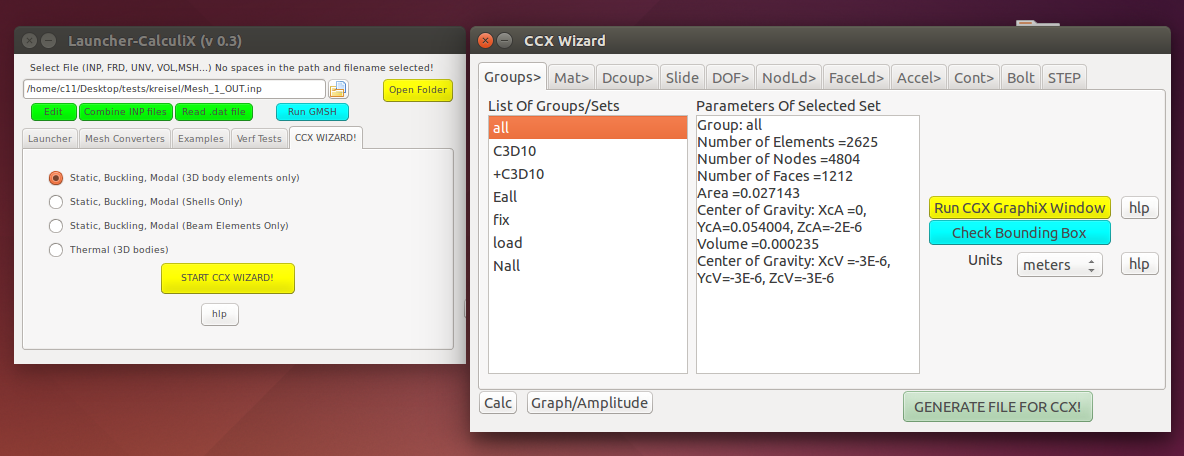
Task: Select Shells Only analysis option
Action: tap(56, 201)
